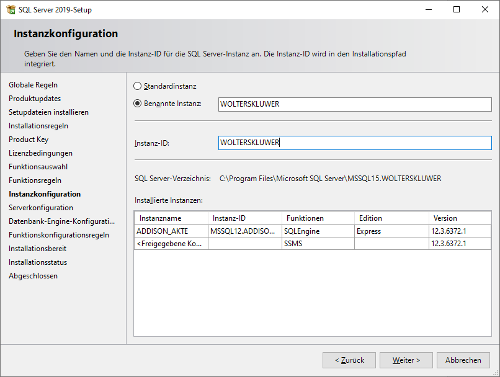Open the Produktupdates step

pos(35,98)
